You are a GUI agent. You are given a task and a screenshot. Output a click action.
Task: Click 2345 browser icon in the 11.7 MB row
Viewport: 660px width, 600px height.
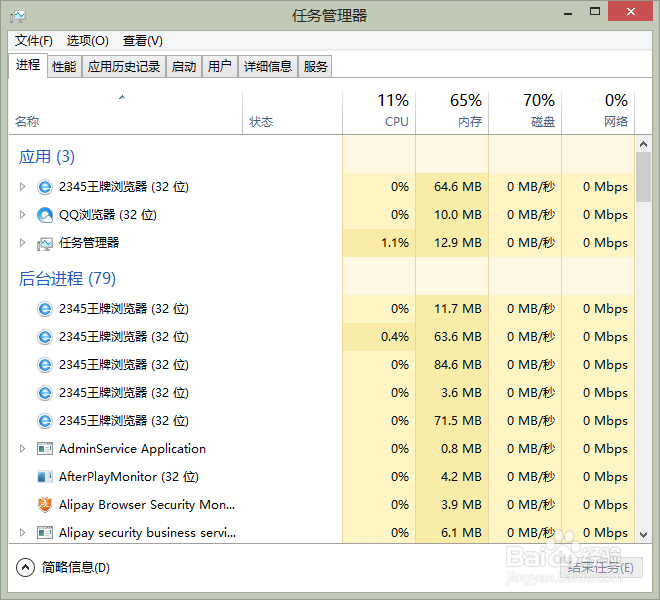pos(45,309)
